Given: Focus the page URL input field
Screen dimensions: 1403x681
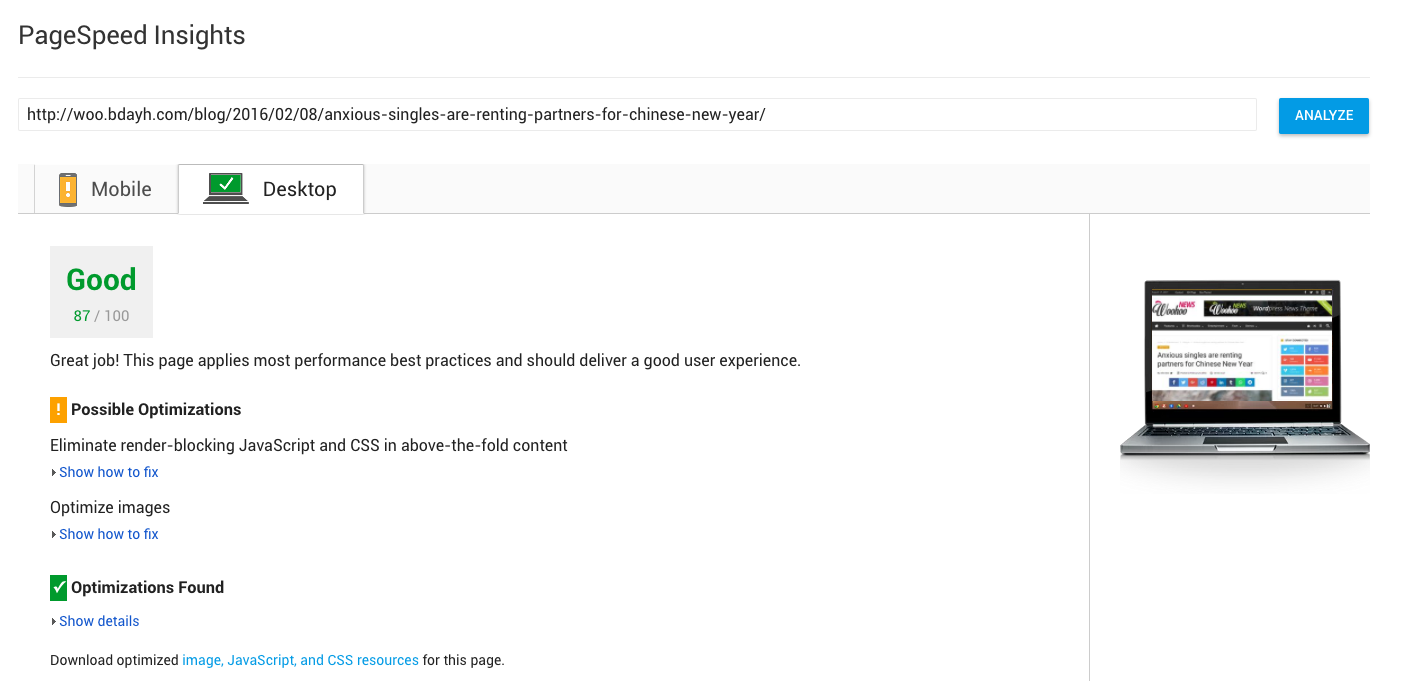Looking at the screenshot, I should (637, 115).
